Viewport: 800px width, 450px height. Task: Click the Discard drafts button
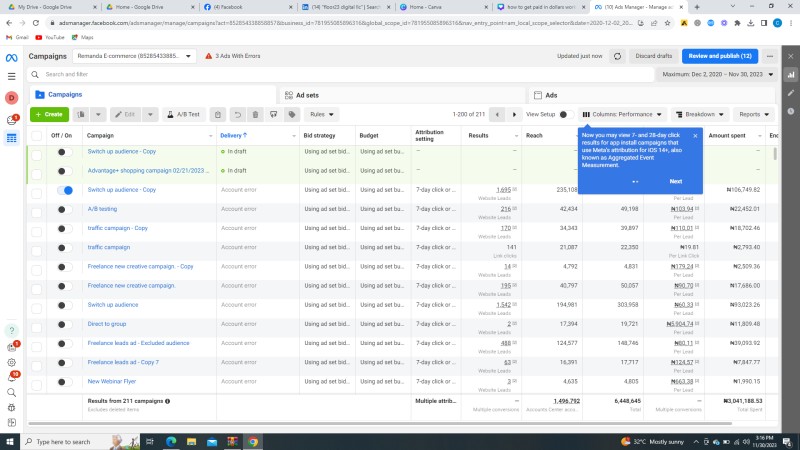click(654, 56)
